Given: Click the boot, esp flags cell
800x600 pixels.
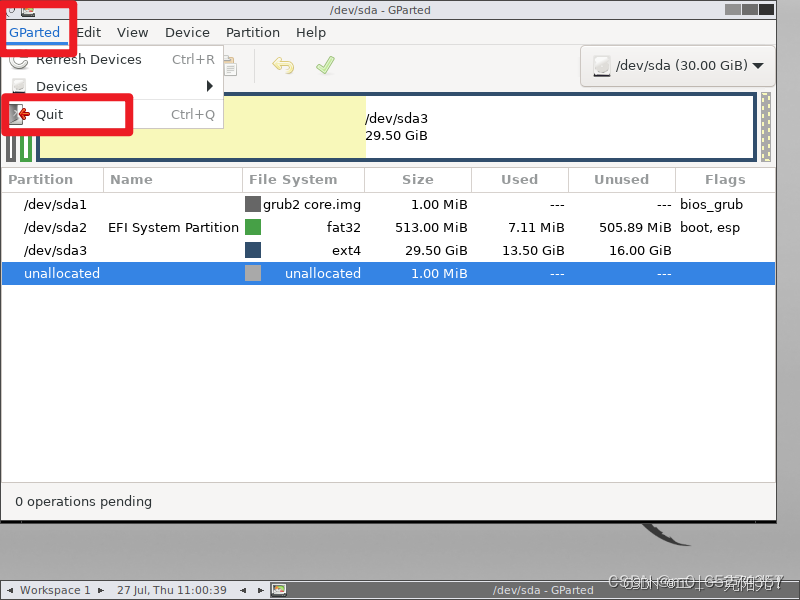Looking at the screenshot, I should pyautogui.click(x=710, y=228).
